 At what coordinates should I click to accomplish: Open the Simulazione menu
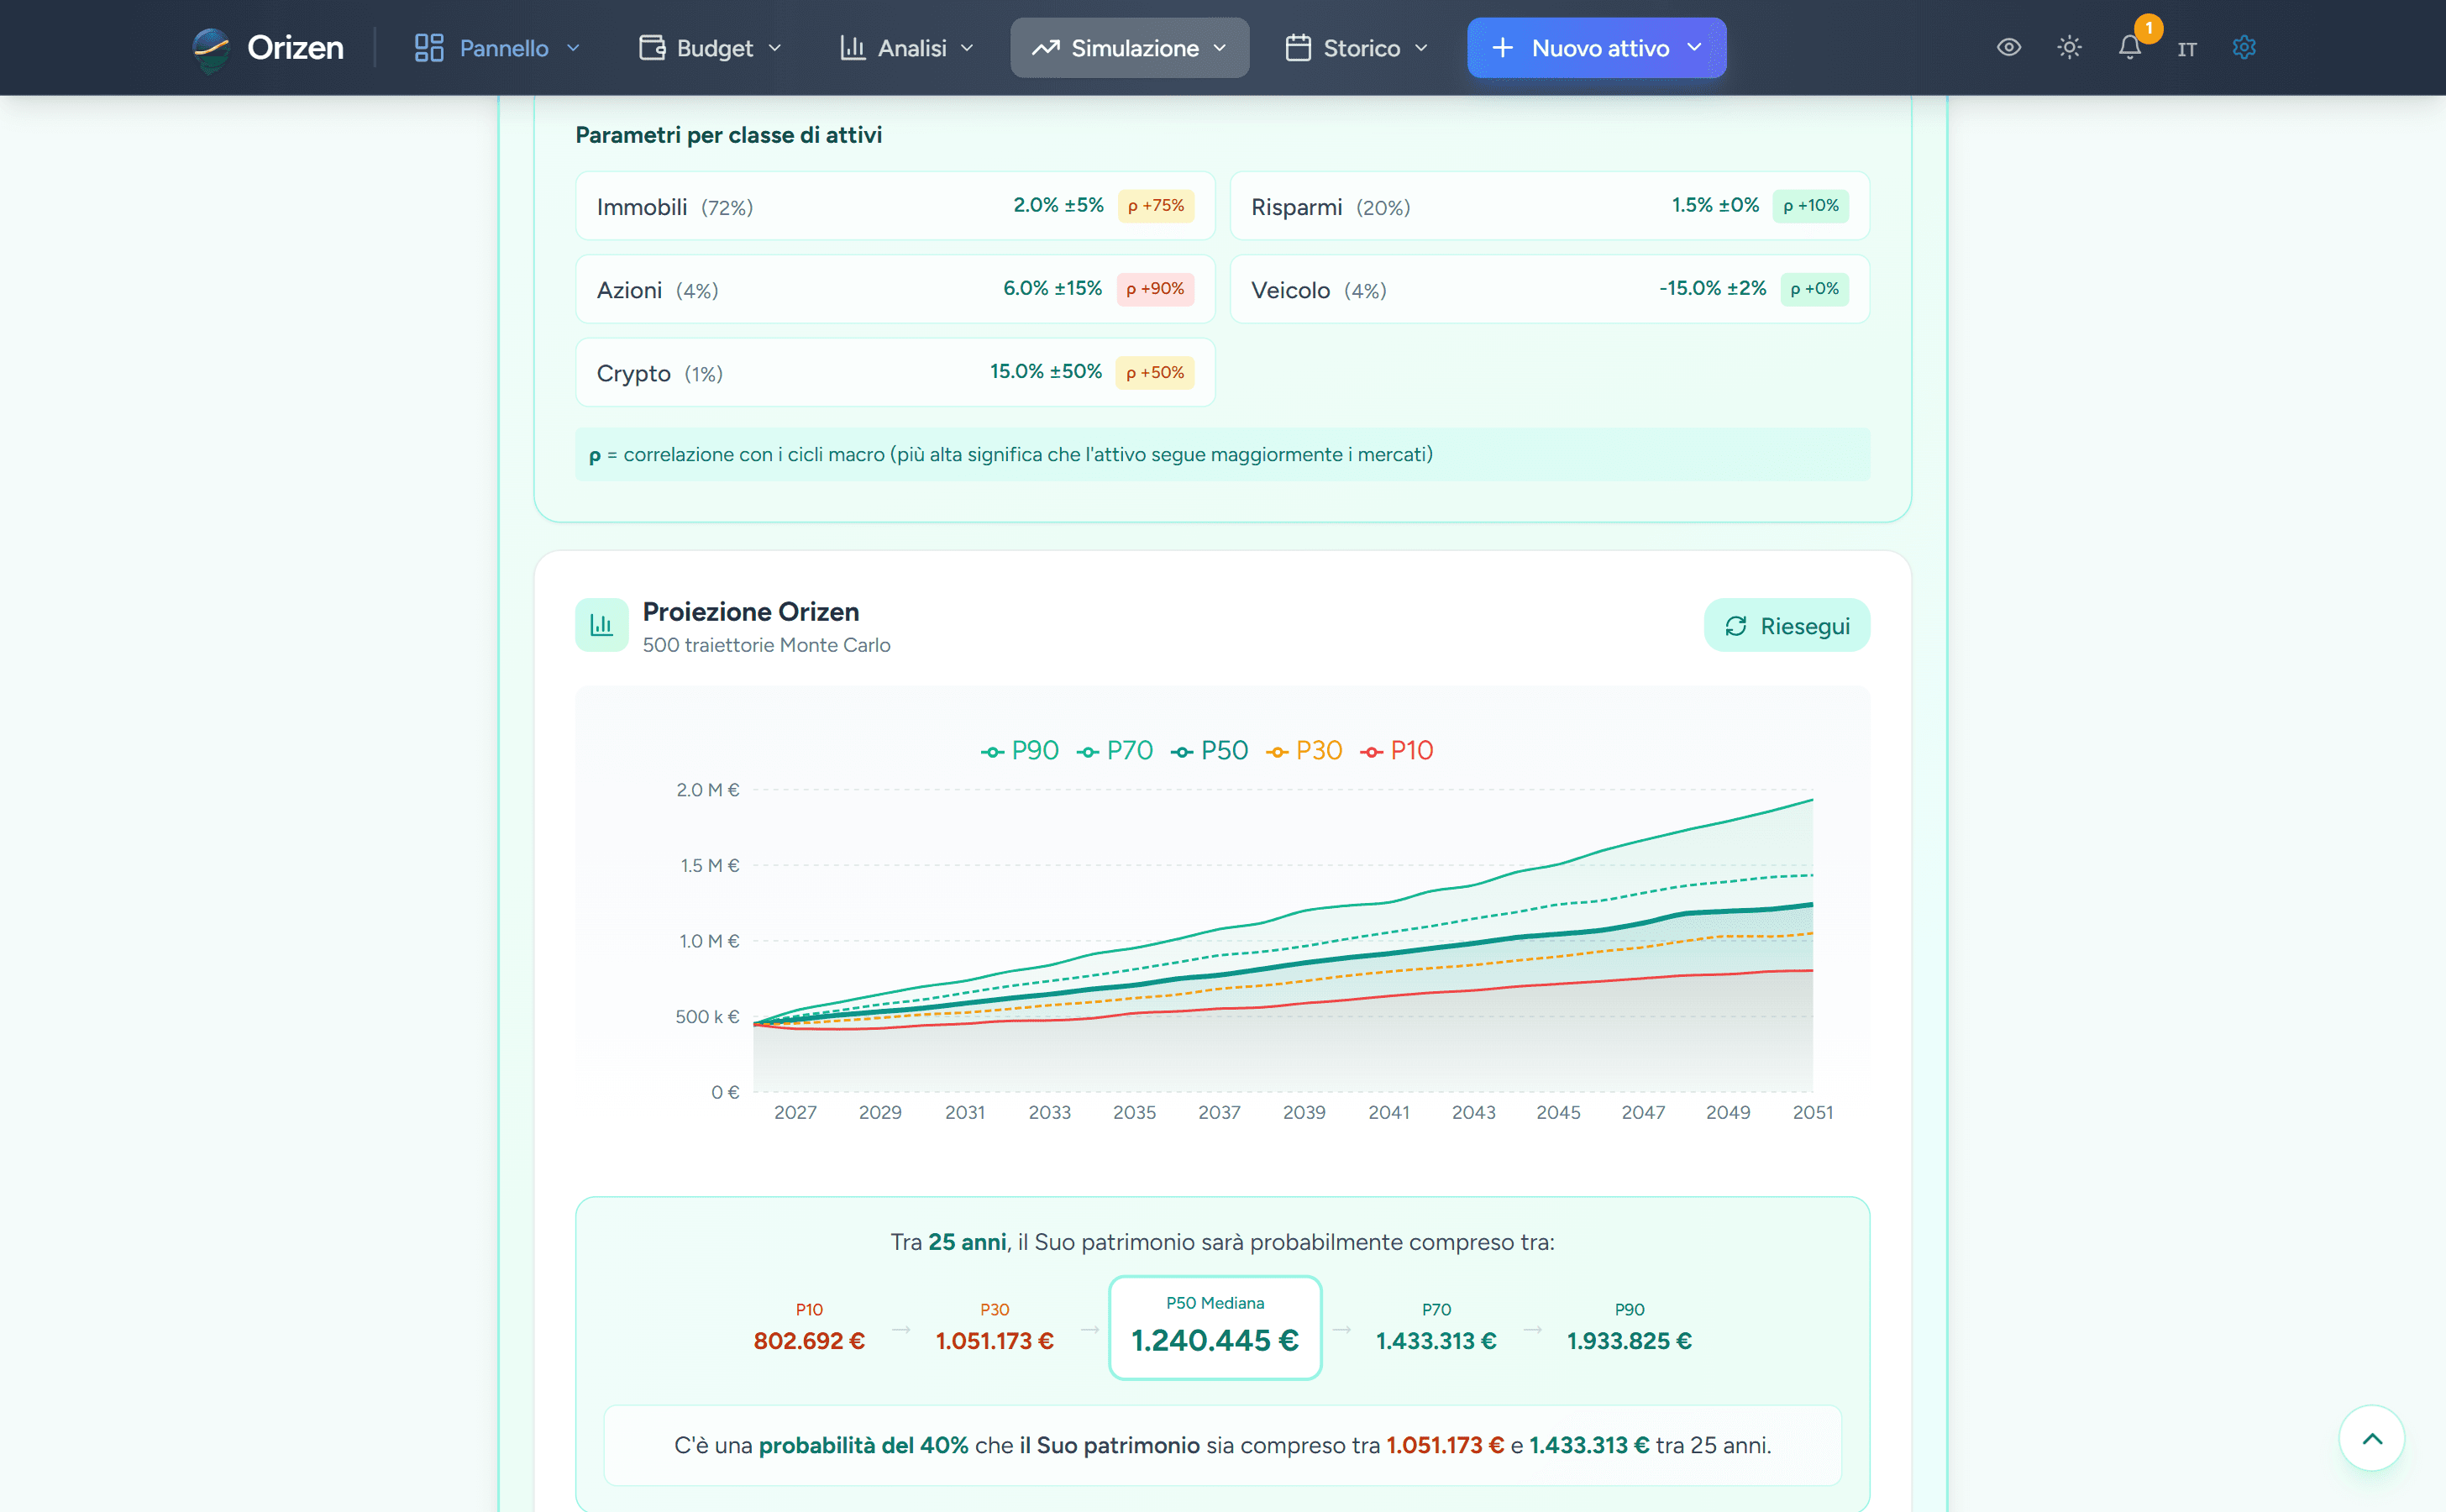click(x=1129, y=48)
